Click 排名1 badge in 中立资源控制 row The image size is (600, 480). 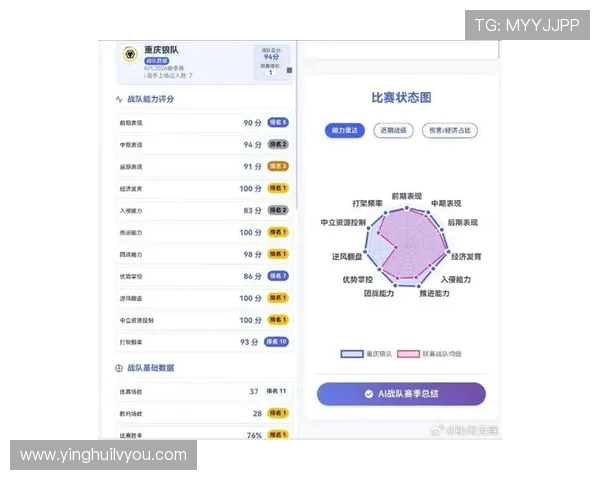[x=278, y=320]
